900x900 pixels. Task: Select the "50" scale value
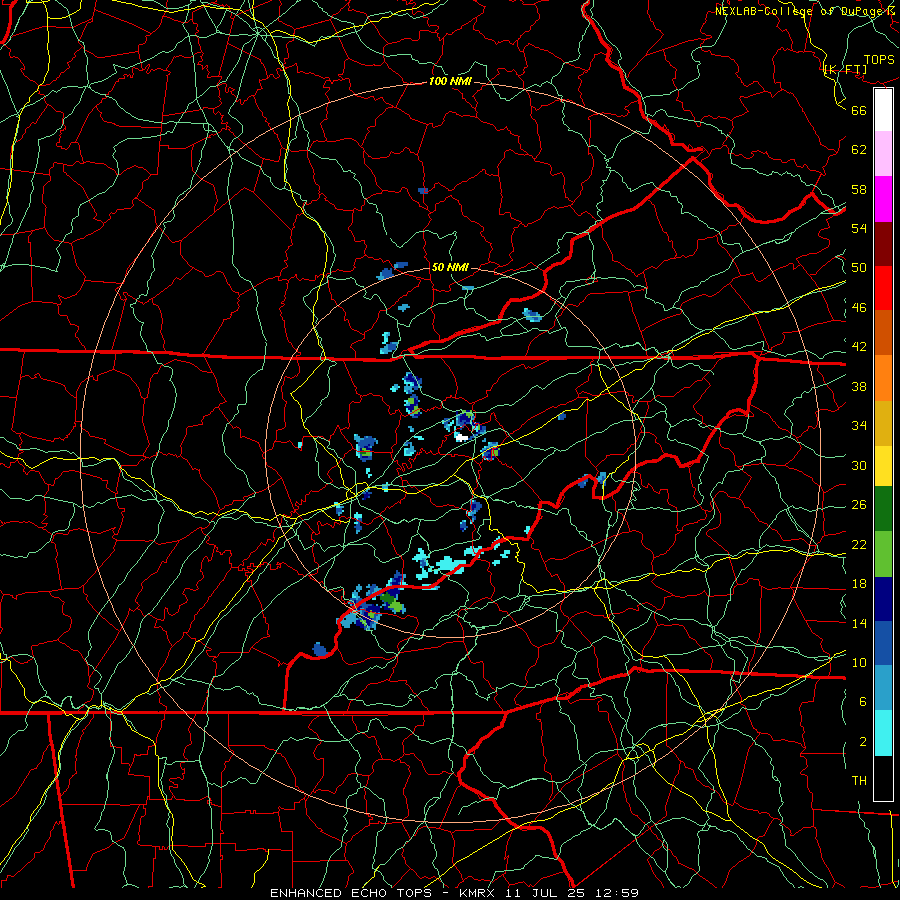[x=859, y=268]
